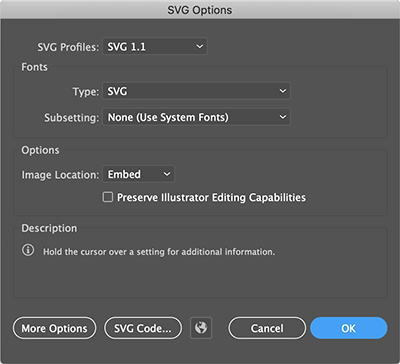Expand the Subsetting dropdown
The height and width of the screenshot is (364, 400).
click(196, 117)
